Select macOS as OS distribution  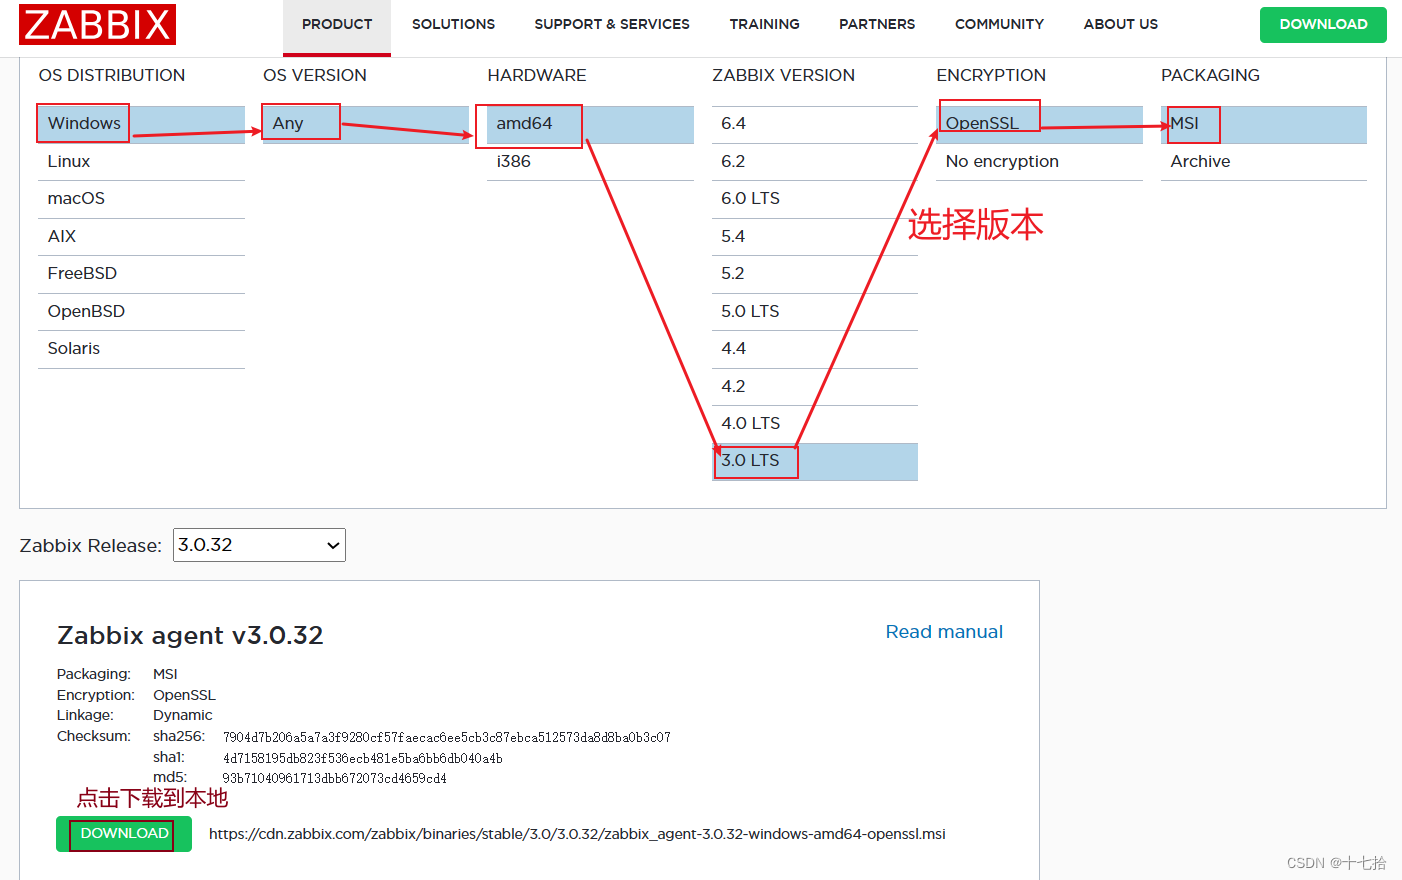click(x=141, y=199)
